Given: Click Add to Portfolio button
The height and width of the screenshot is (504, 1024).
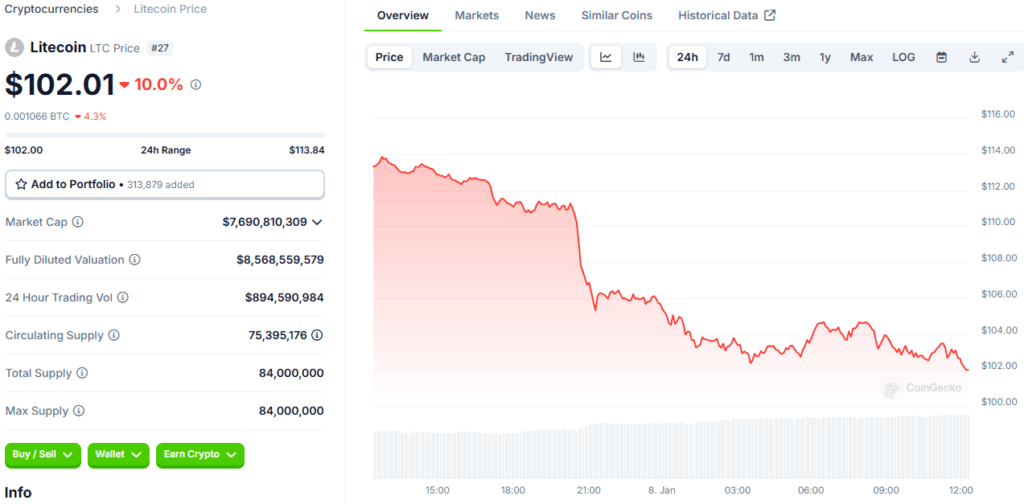Looking at the screenshot, I should pos(165,184).
